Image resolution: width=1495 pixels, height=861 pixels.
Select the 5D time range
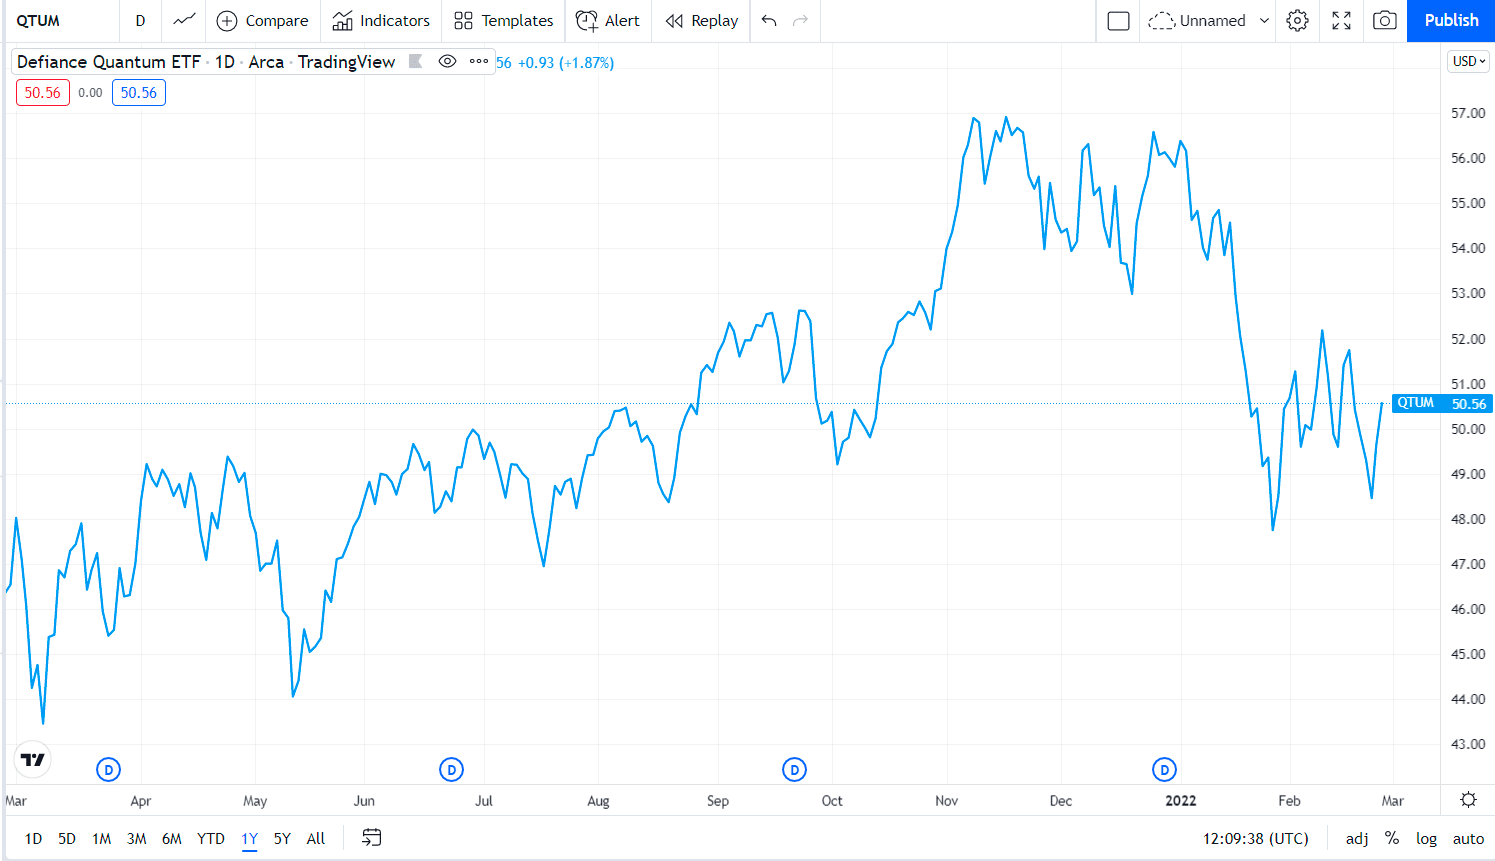point(67,838)
